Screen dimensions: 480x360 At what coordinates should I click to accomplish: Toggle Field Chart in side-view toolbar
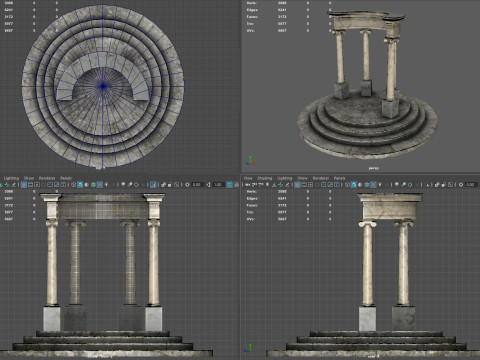pyautogui.click(x=323, y=184)
